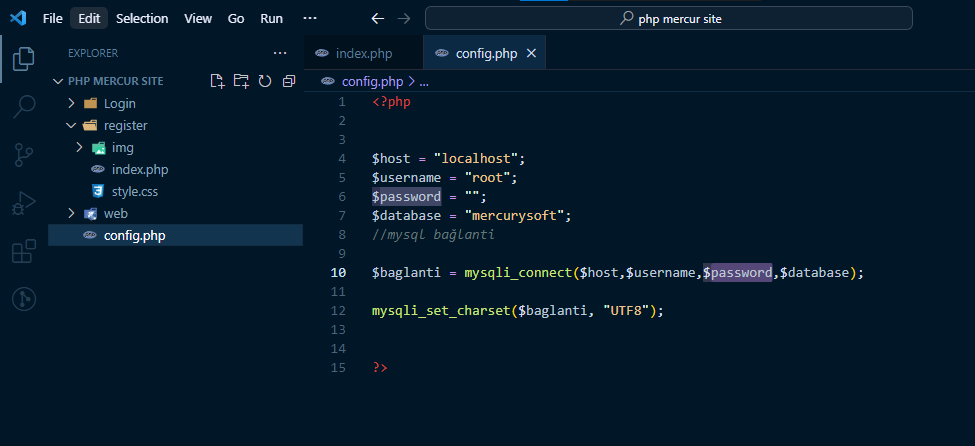Image resolution: width=975 pixels, height=446 pixels.
Task: Open Explorer views and more actions menu
Action: point(280,53)
